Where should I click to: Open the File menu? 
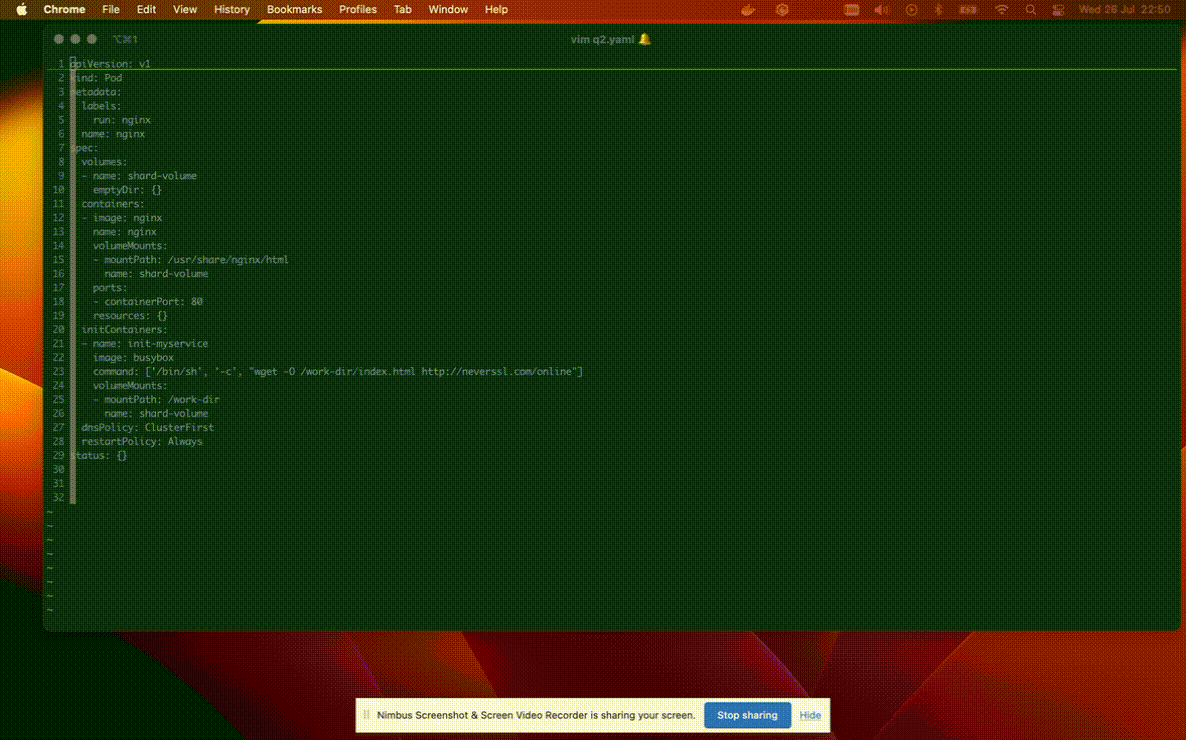coord(110,9)
